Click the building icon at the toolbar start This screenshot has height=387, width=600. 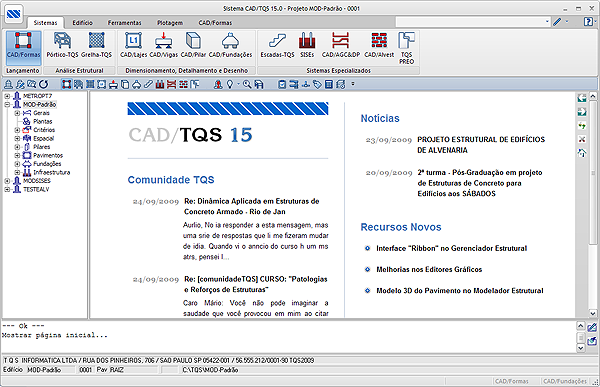[8, 84]
